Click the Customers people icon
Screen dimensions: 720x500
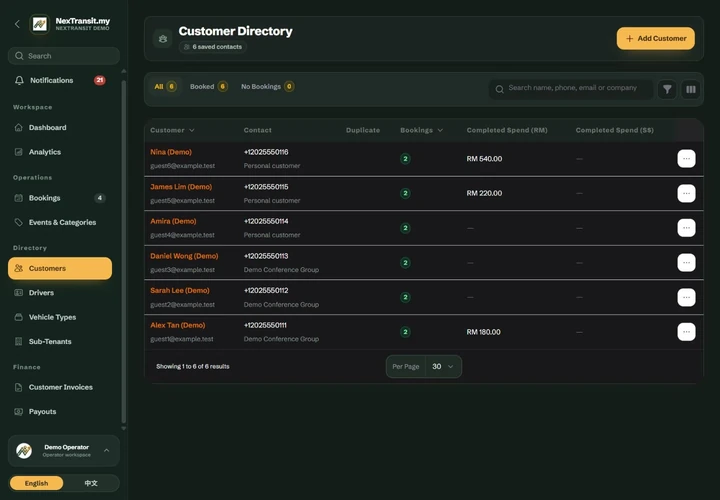point(18,268)
